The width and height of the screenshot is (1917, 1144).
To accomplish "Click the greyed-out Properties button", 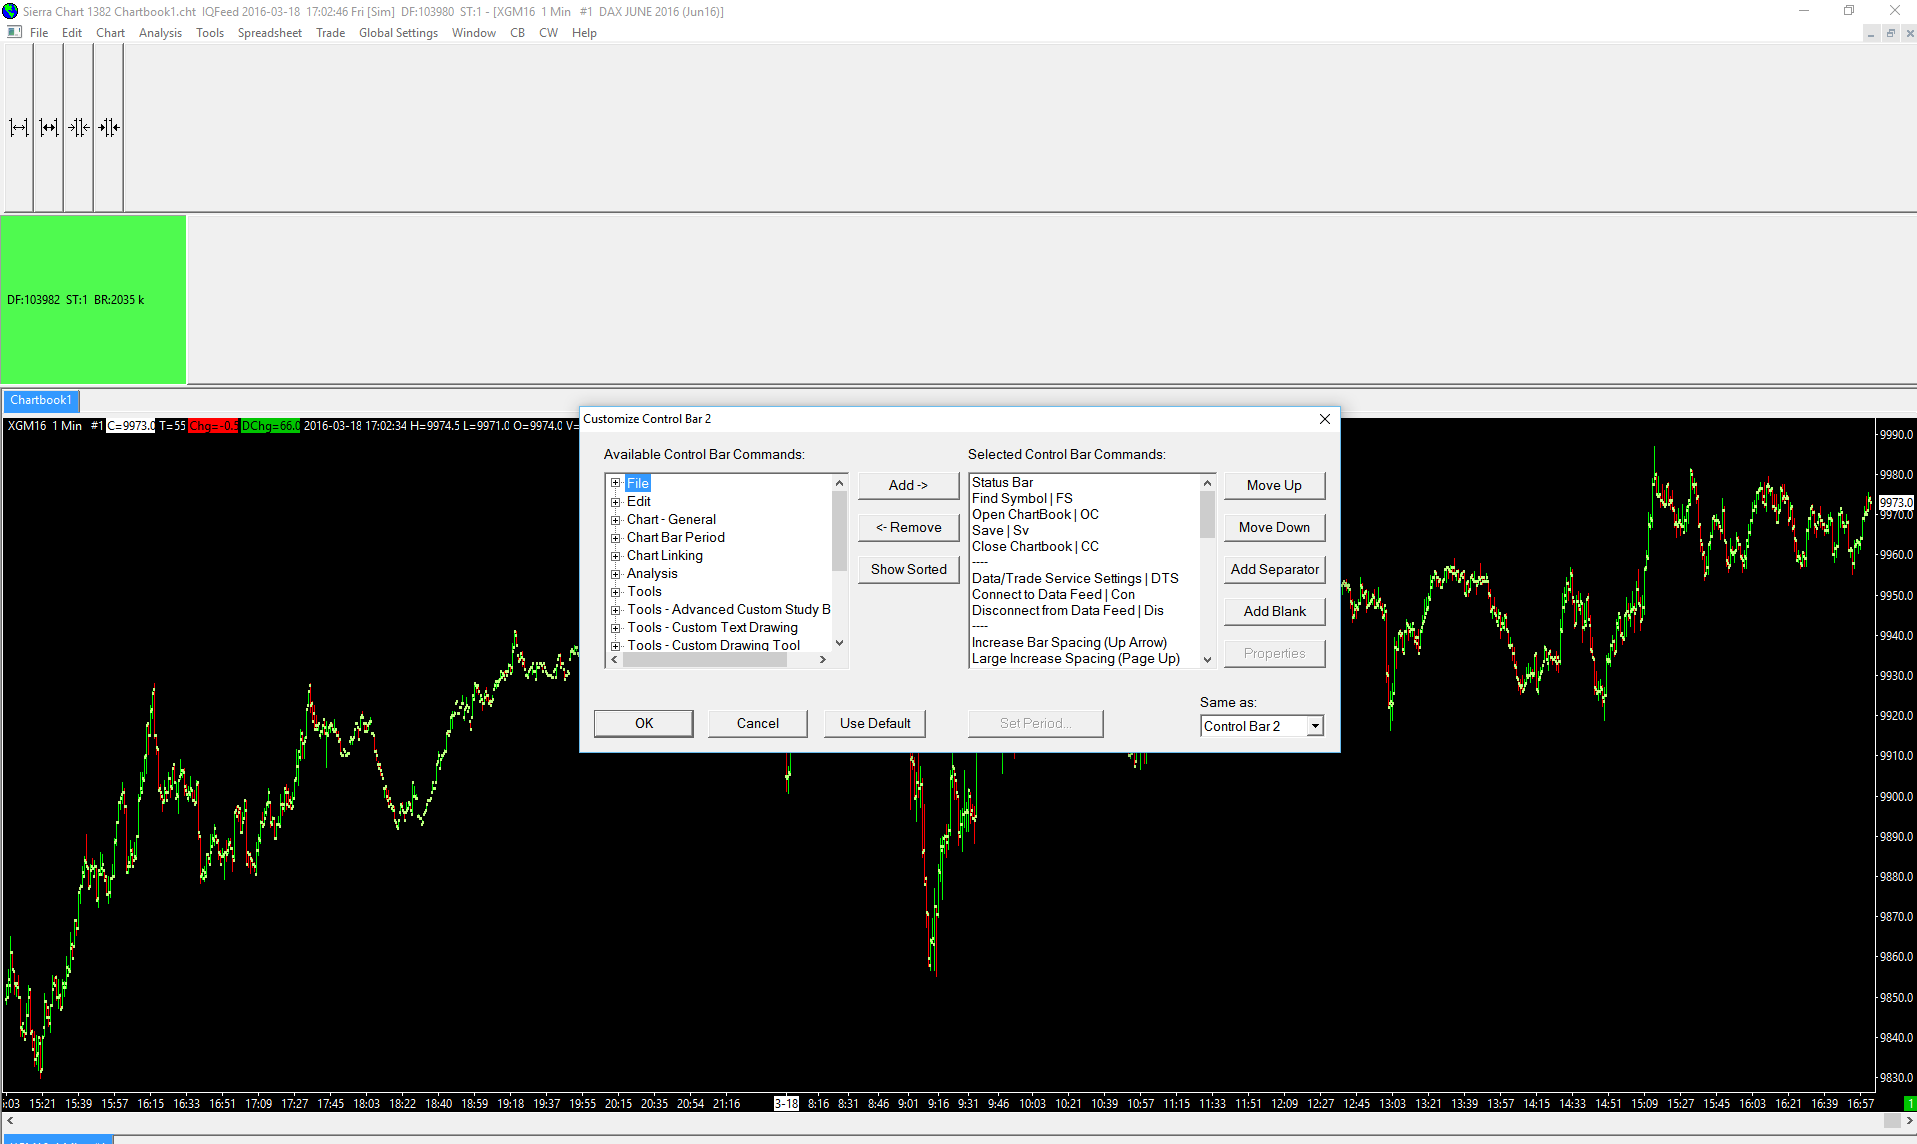I will coord(1274,653).
